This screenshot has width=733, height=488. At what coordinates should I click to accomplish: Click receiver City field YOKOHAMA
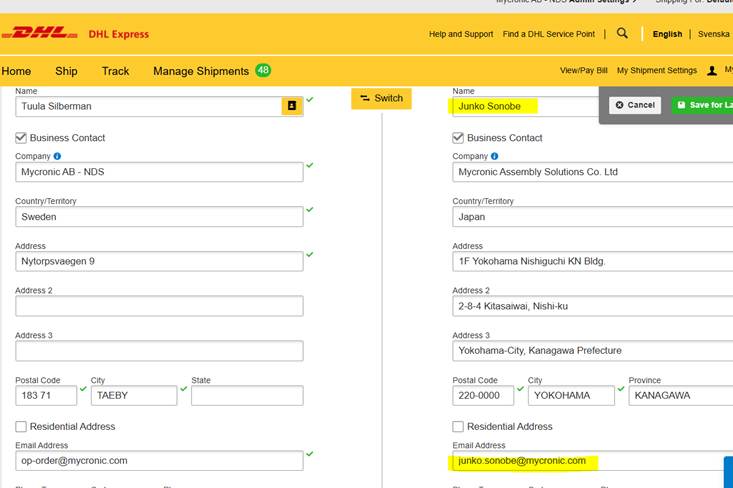571,395
